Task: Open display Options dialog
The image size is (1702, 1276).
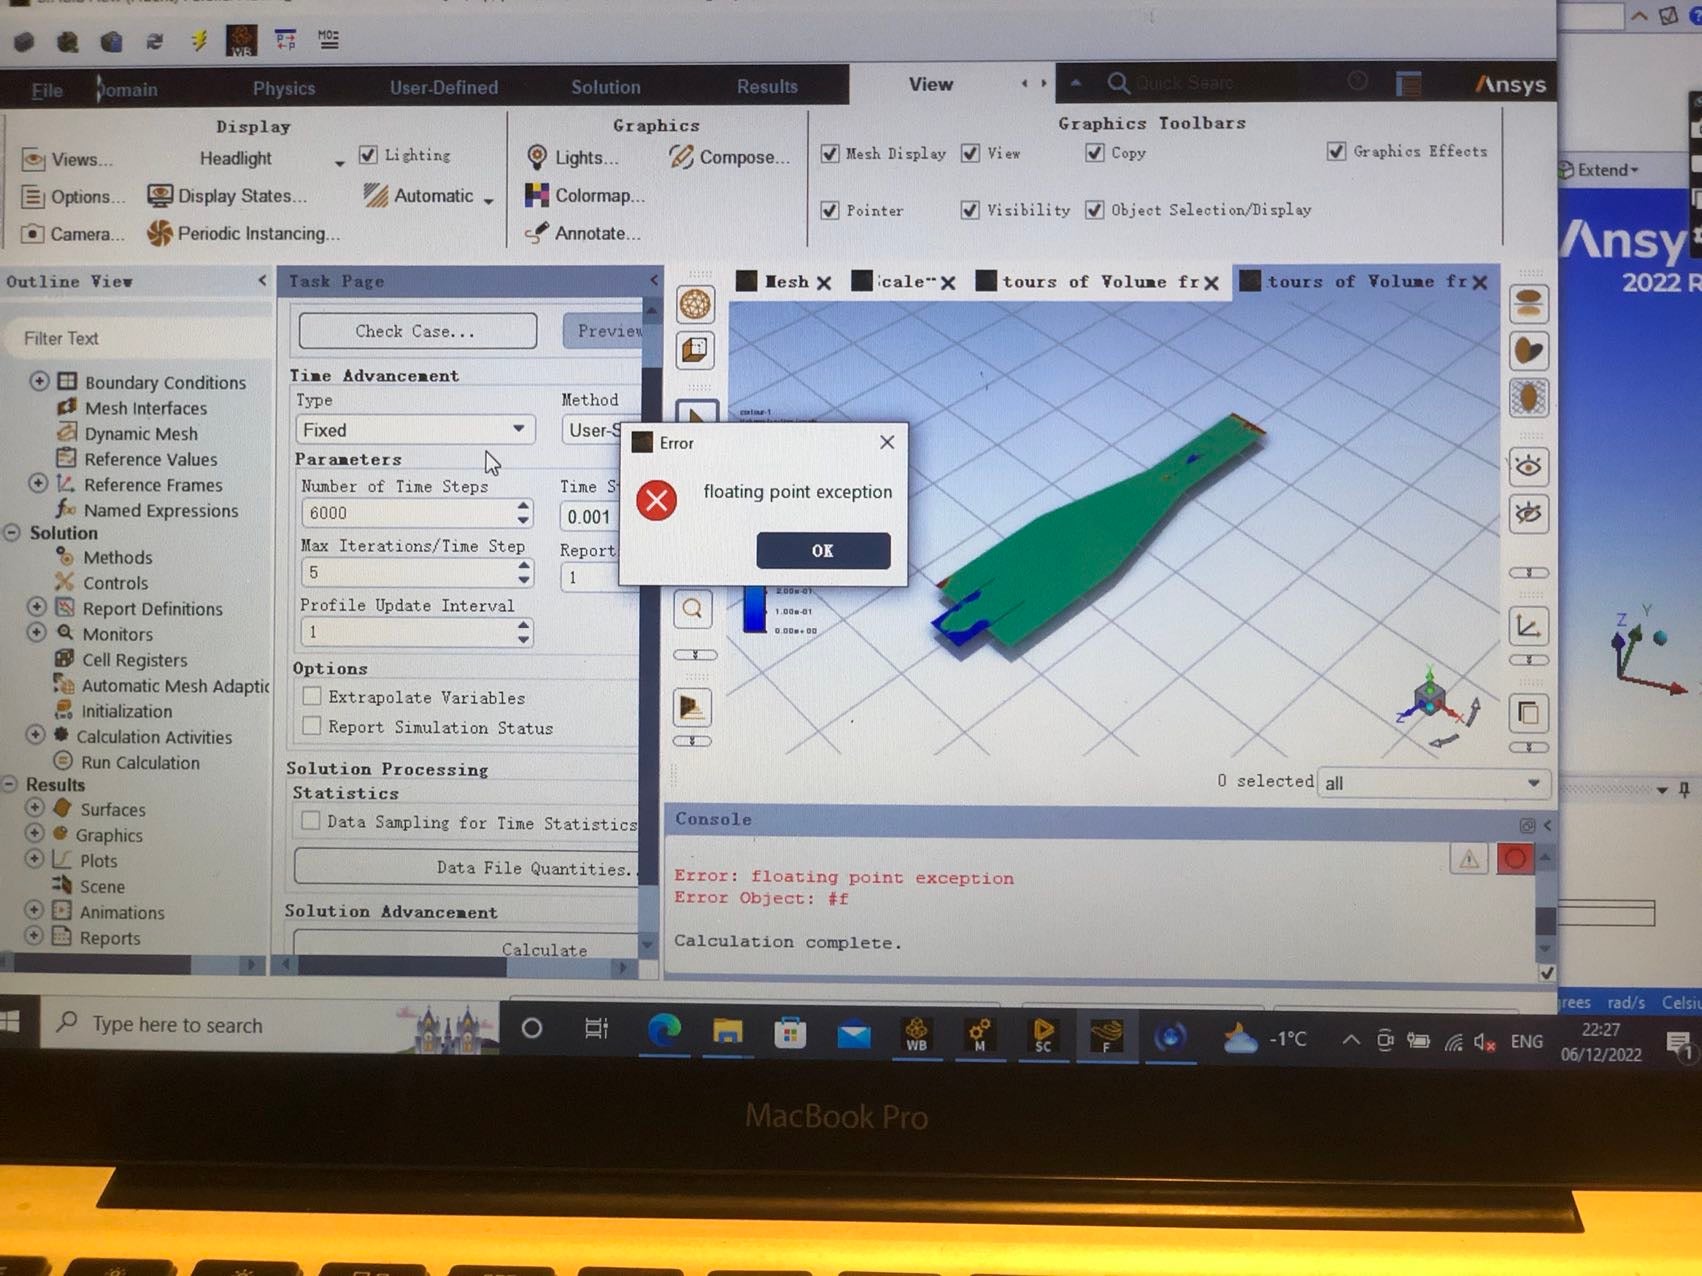Action: 74,197
